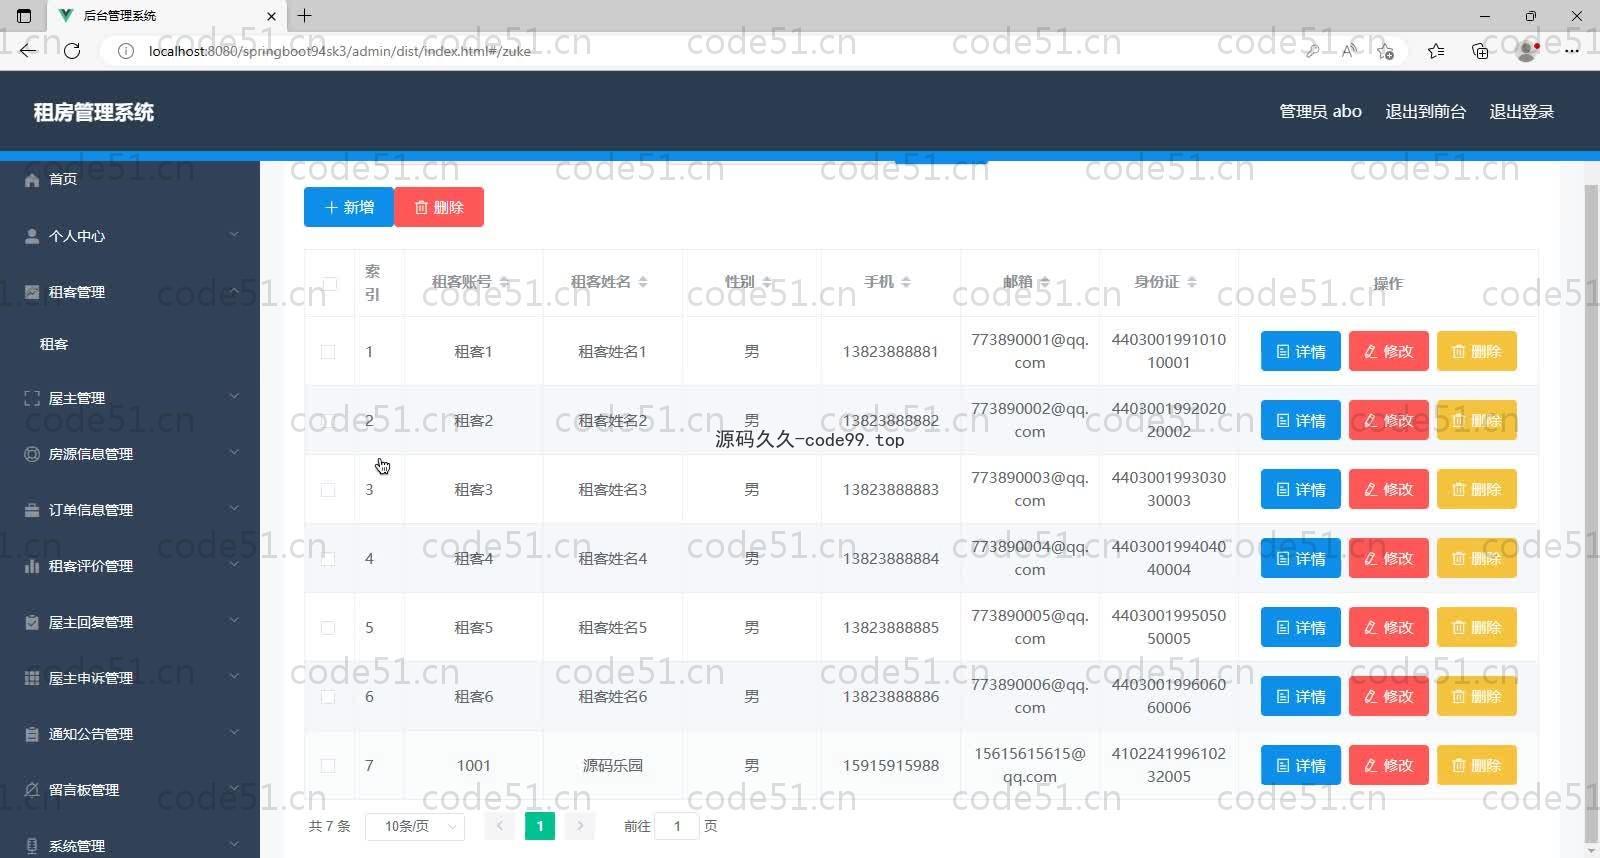Screen dimensions: 1600x858
Task: Click the browser address bar URL
Action: click(340, 51)
